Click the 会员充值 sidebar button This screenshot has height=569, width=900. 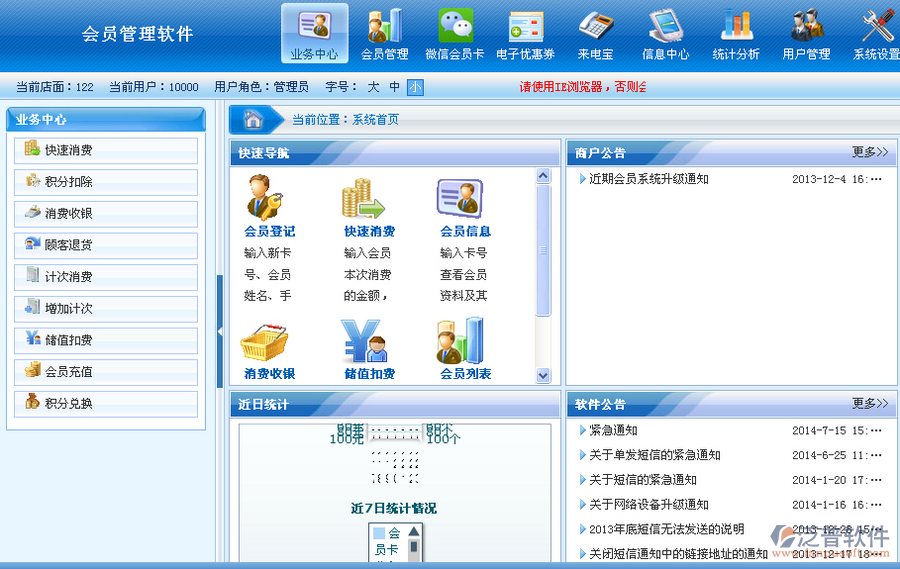click(106, 371)
